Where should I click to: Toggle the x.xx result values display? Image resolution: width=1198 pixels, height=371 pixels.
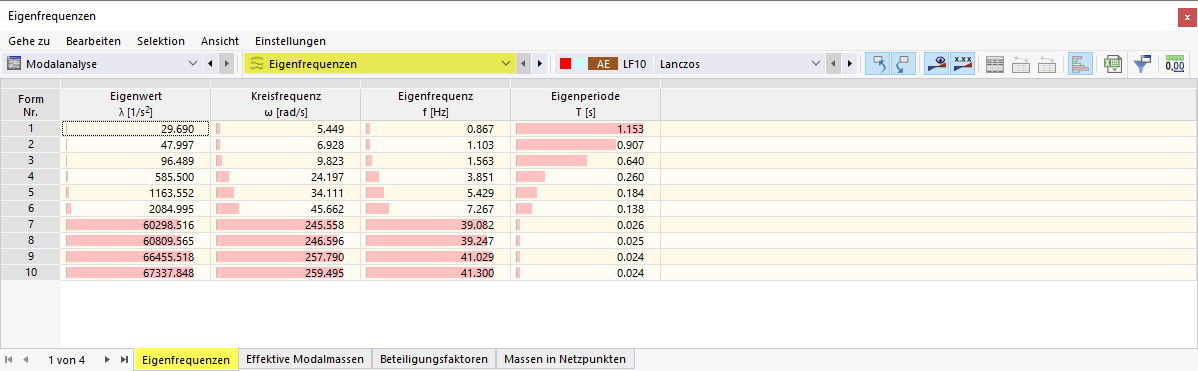tap(963, 64)
